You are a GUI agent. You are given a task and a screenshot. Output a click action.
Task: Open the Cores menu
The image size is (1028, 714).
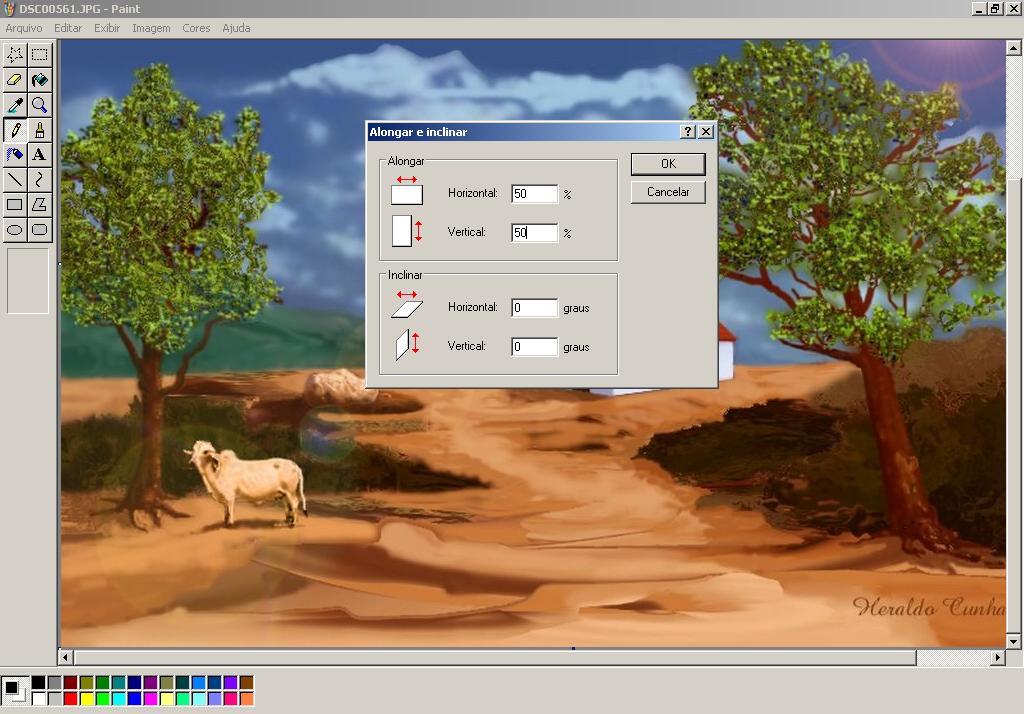pos(196,28)
